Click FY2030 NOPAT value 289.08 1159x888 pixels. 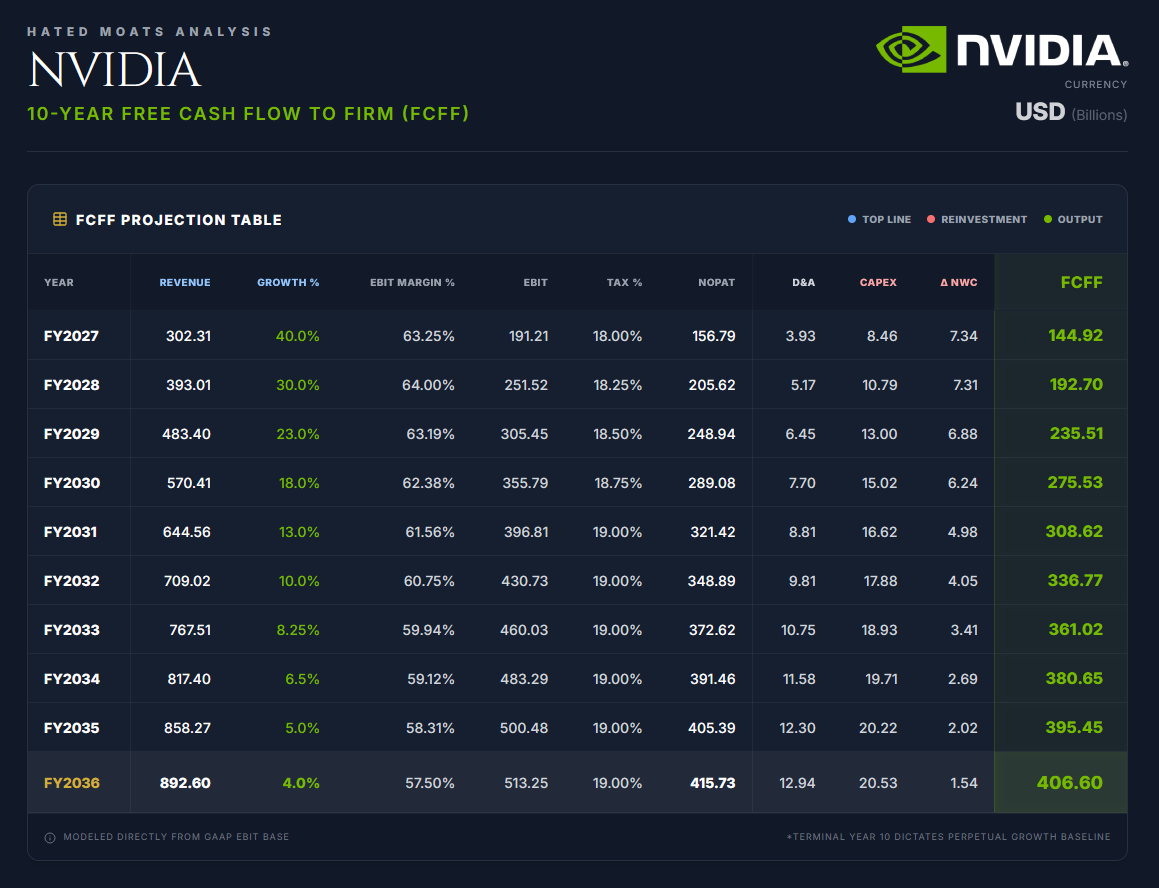coord(712,483)
